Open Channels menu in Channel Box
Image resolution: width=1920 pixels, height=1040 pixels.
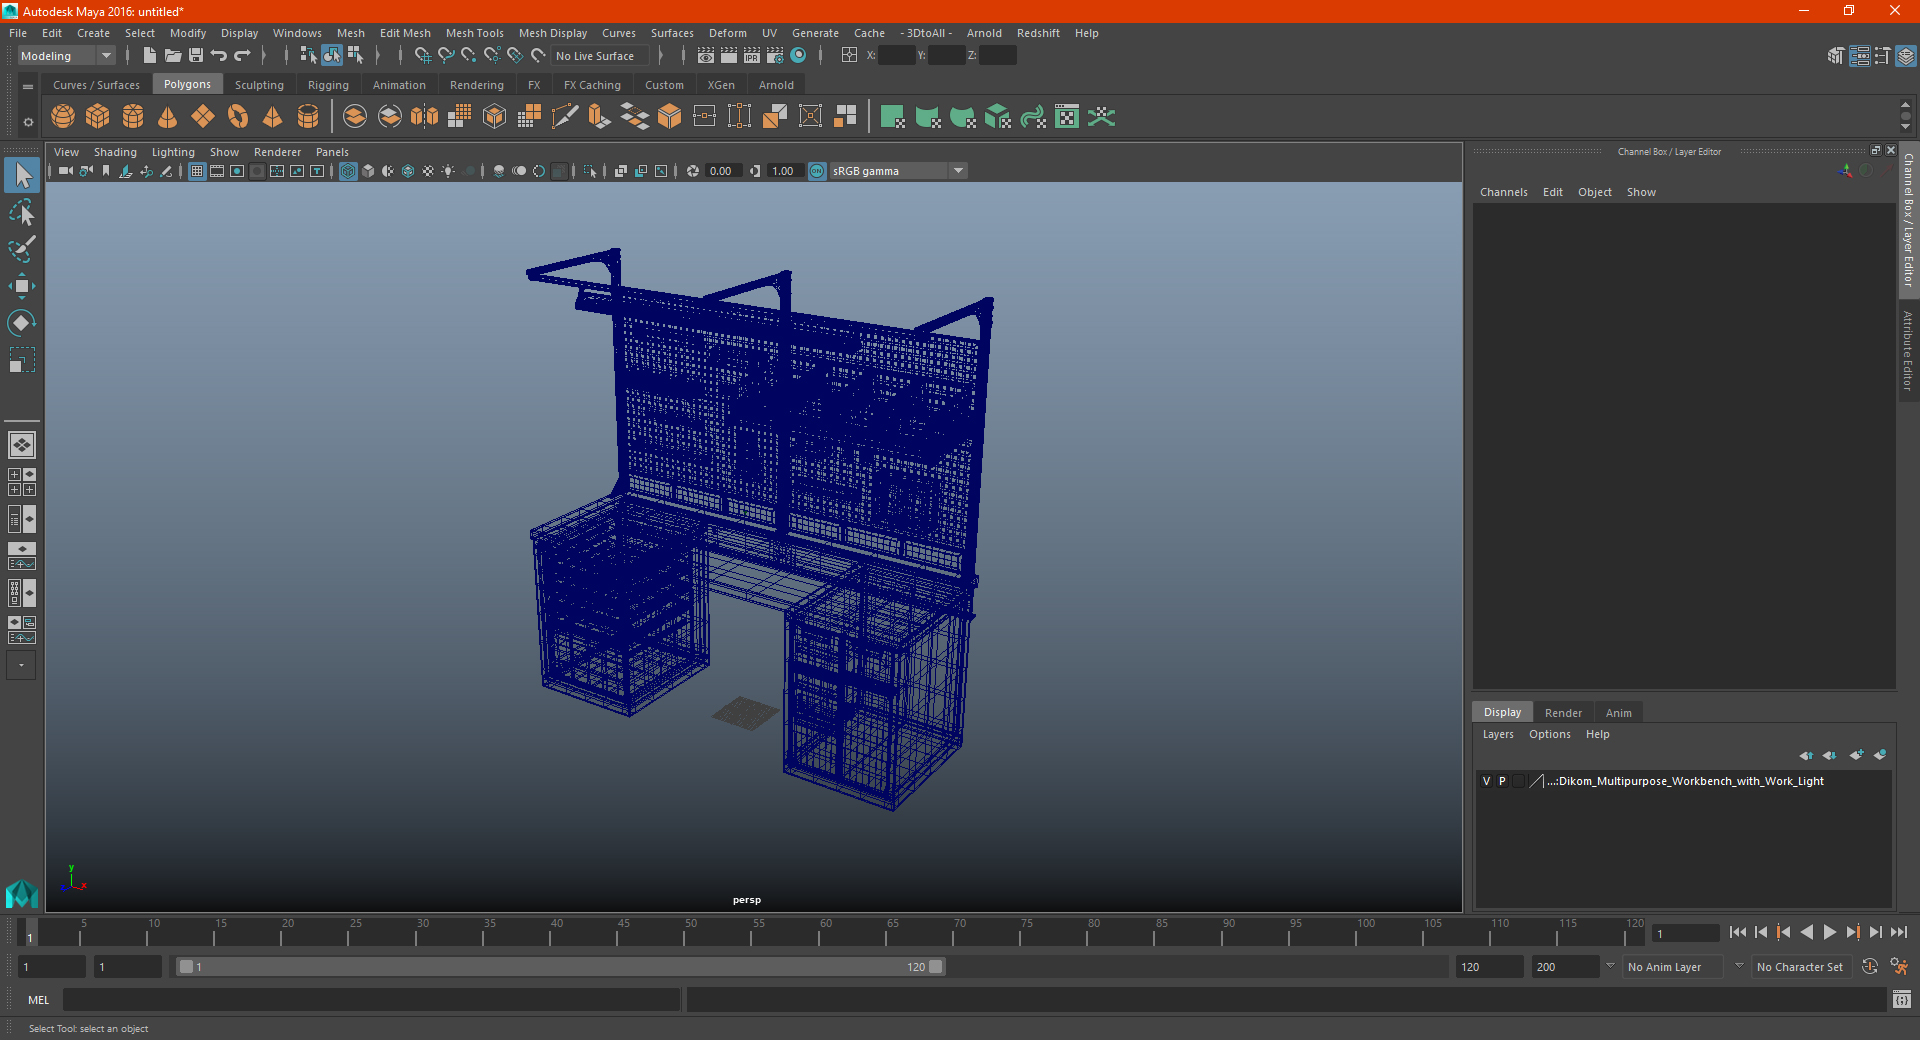1503,192
